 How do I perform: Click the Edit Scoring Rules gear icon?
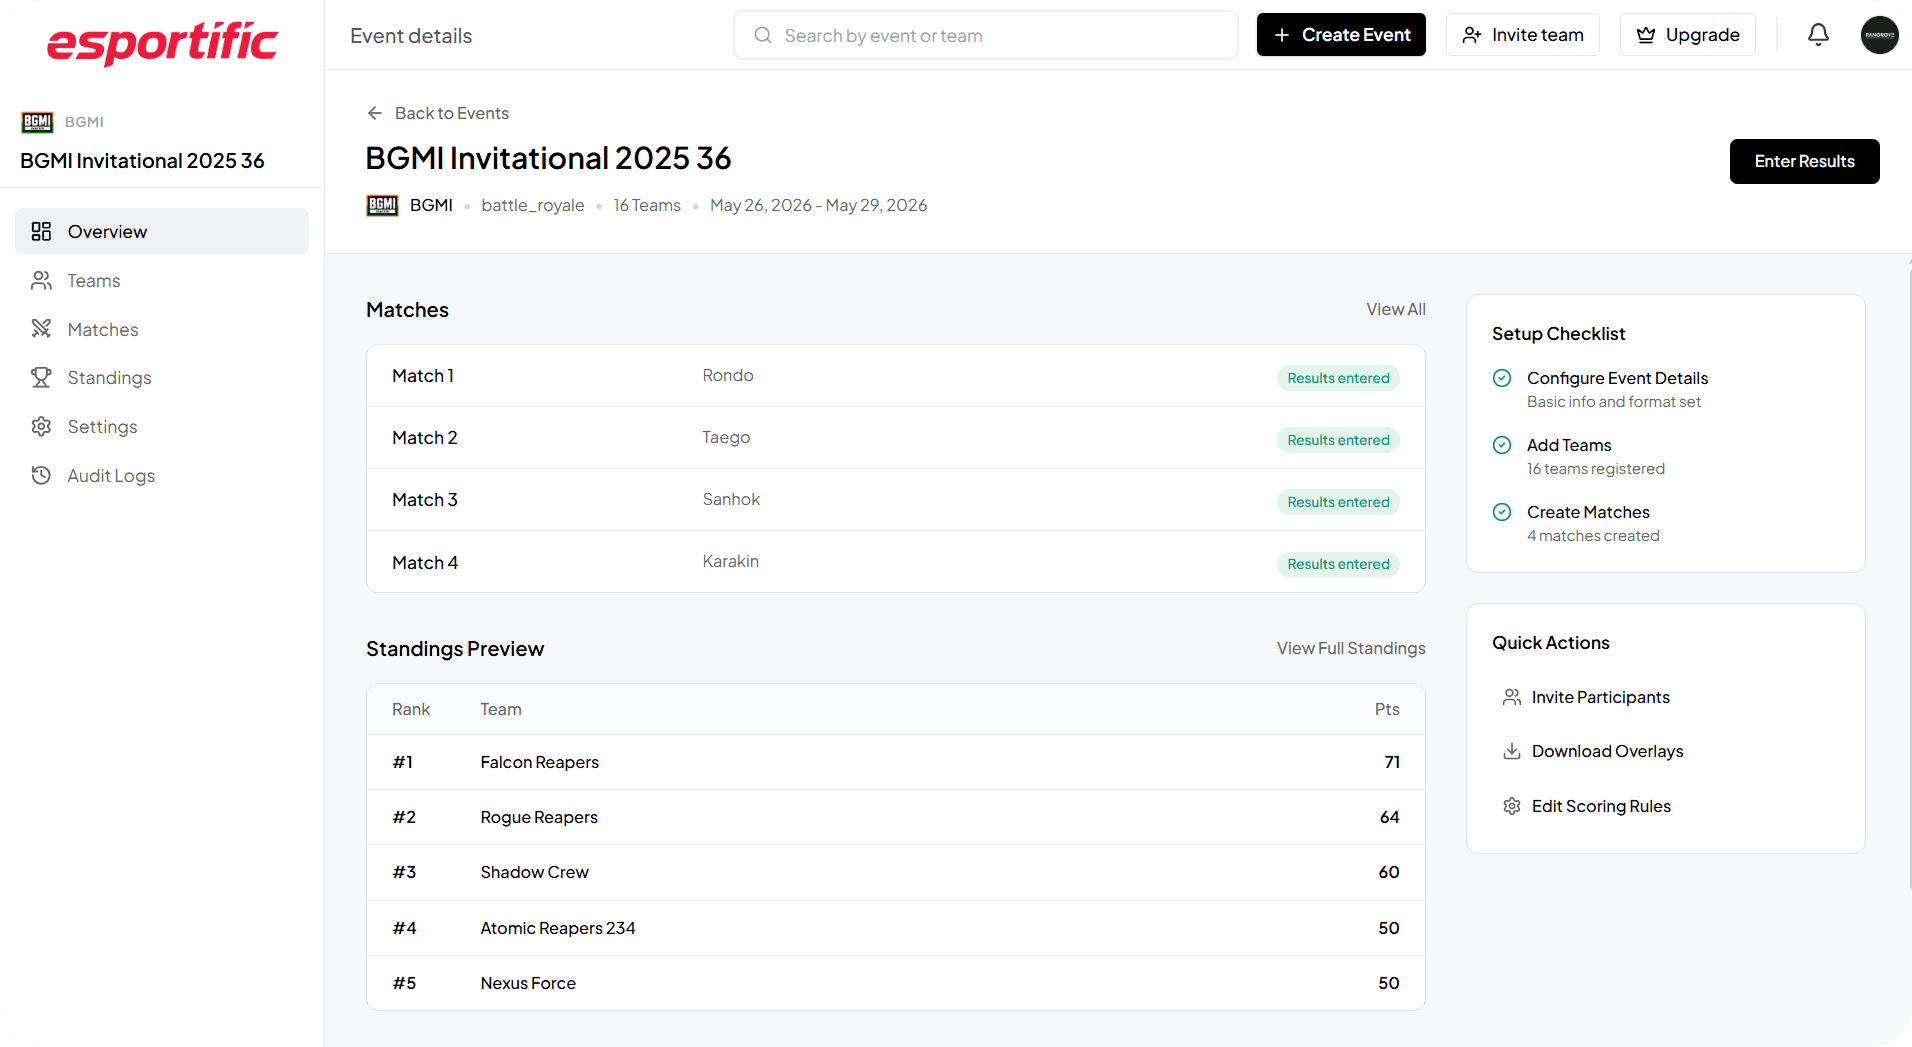click(1512, 806)
